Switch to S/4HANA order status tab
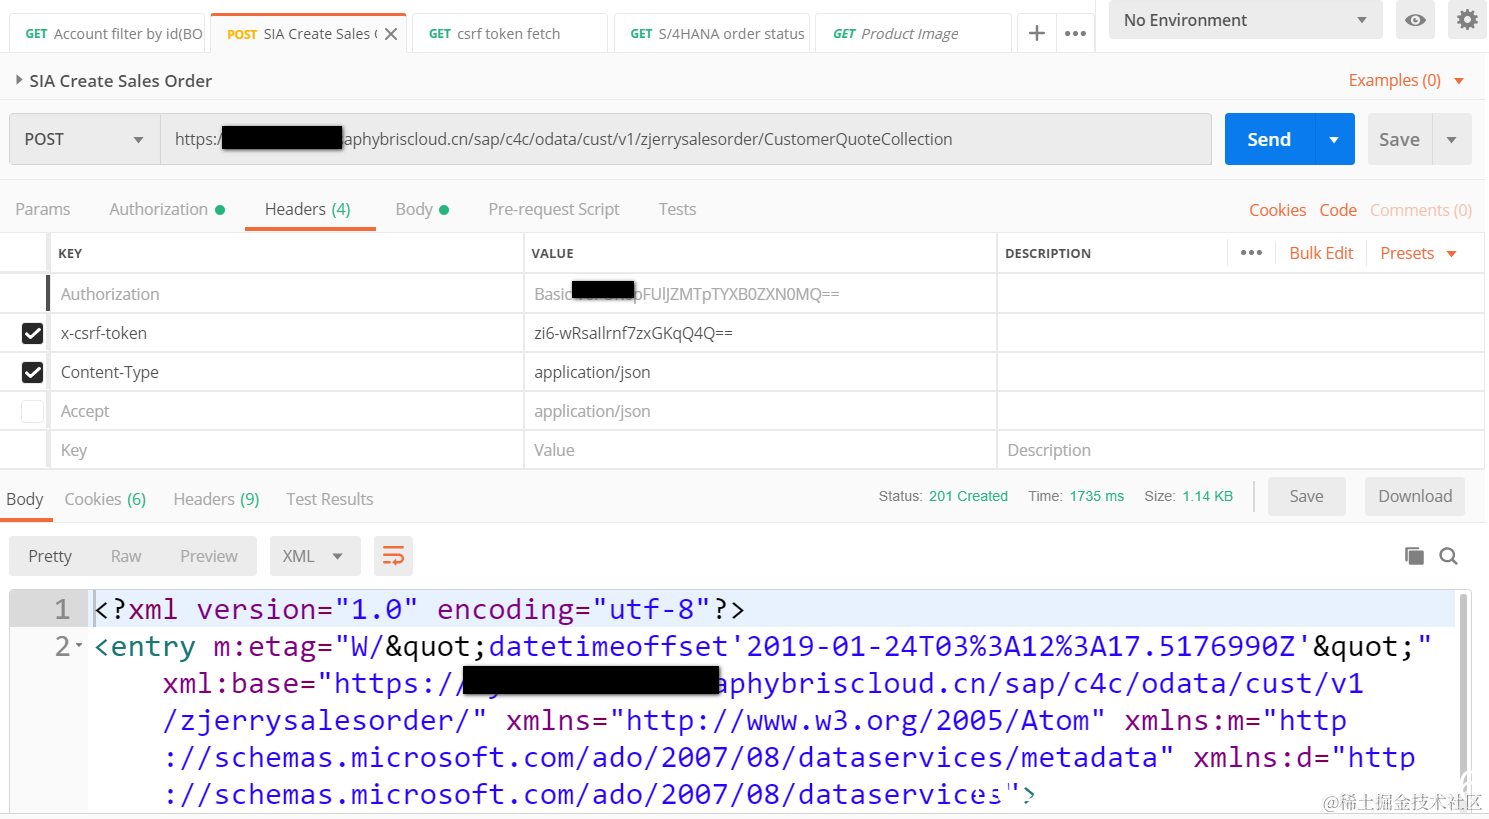 coord(712,33)
